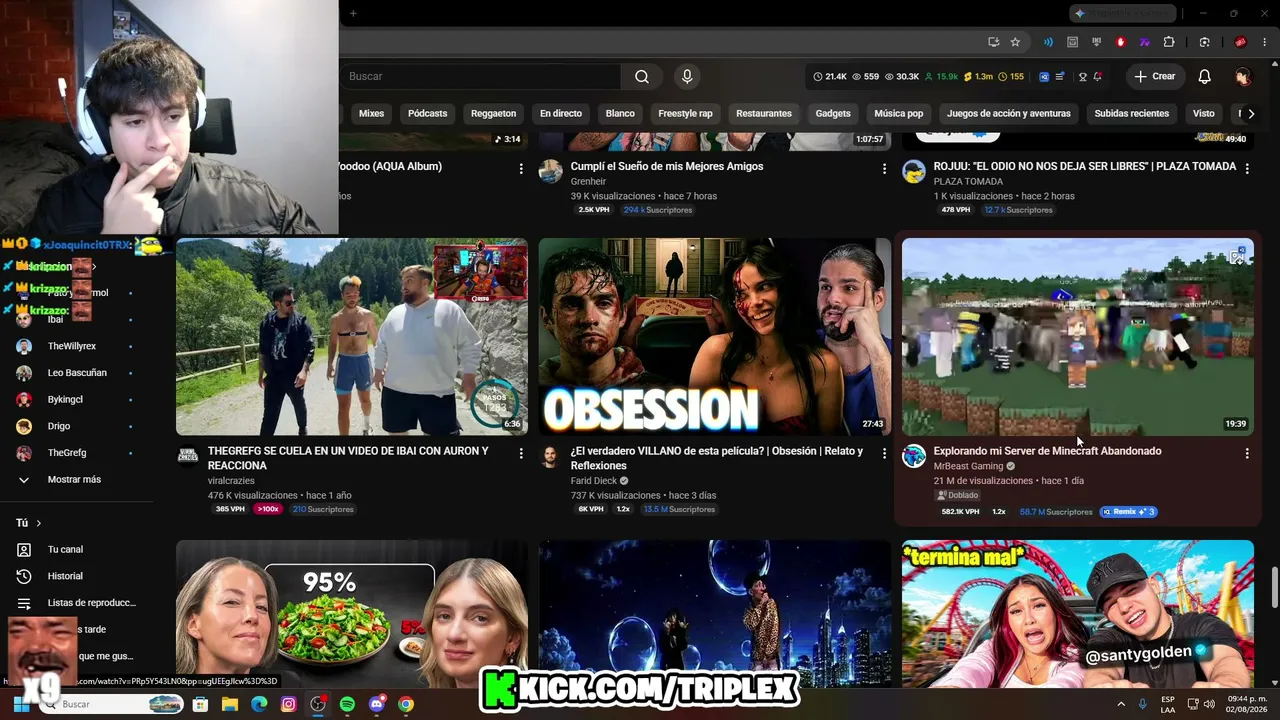The image size is (1280, 720).
Task: Select the Gadgets filter chip
Action: pyautogui.click(x=833, y=114)
